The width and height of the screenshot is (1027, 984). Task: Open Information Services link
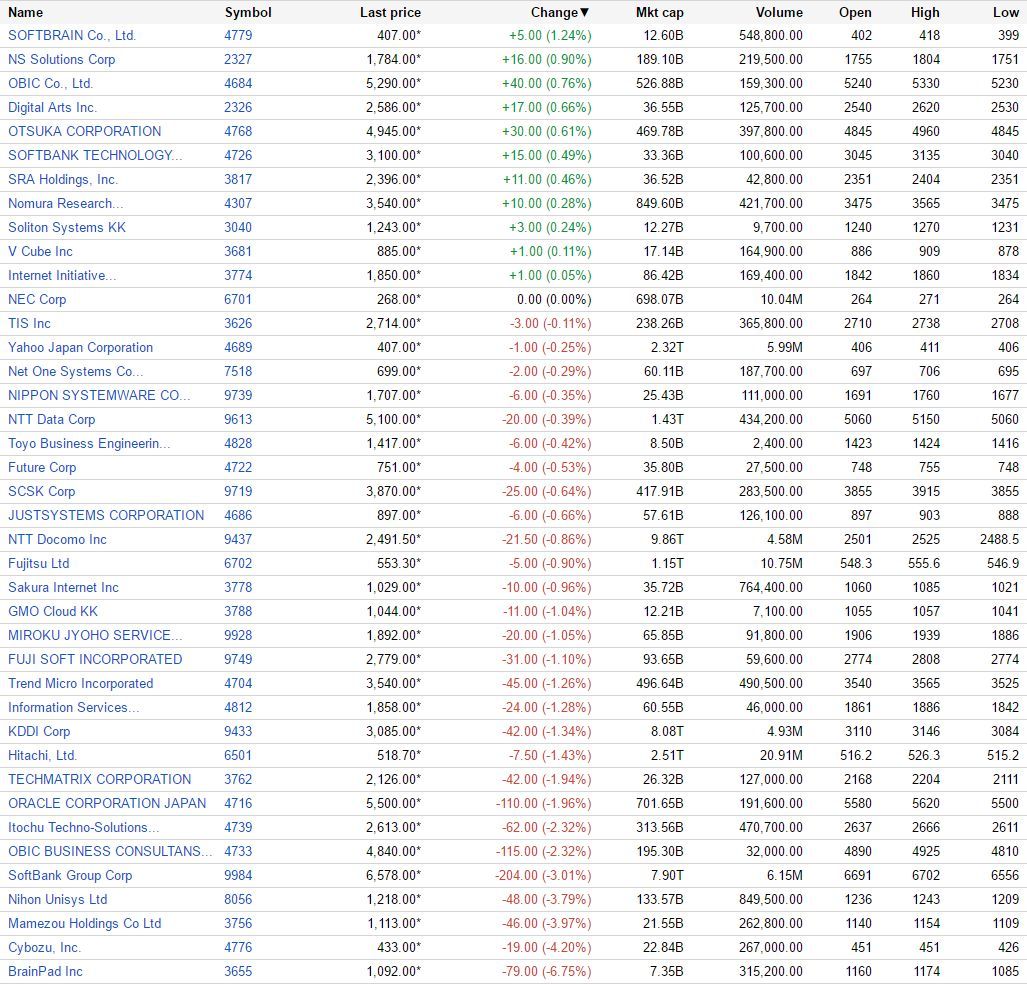(x=73, y=708)
